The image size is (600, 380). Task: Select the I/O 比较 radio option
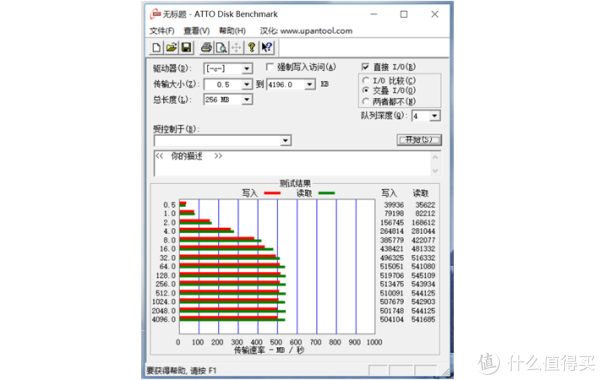[366, 80]
